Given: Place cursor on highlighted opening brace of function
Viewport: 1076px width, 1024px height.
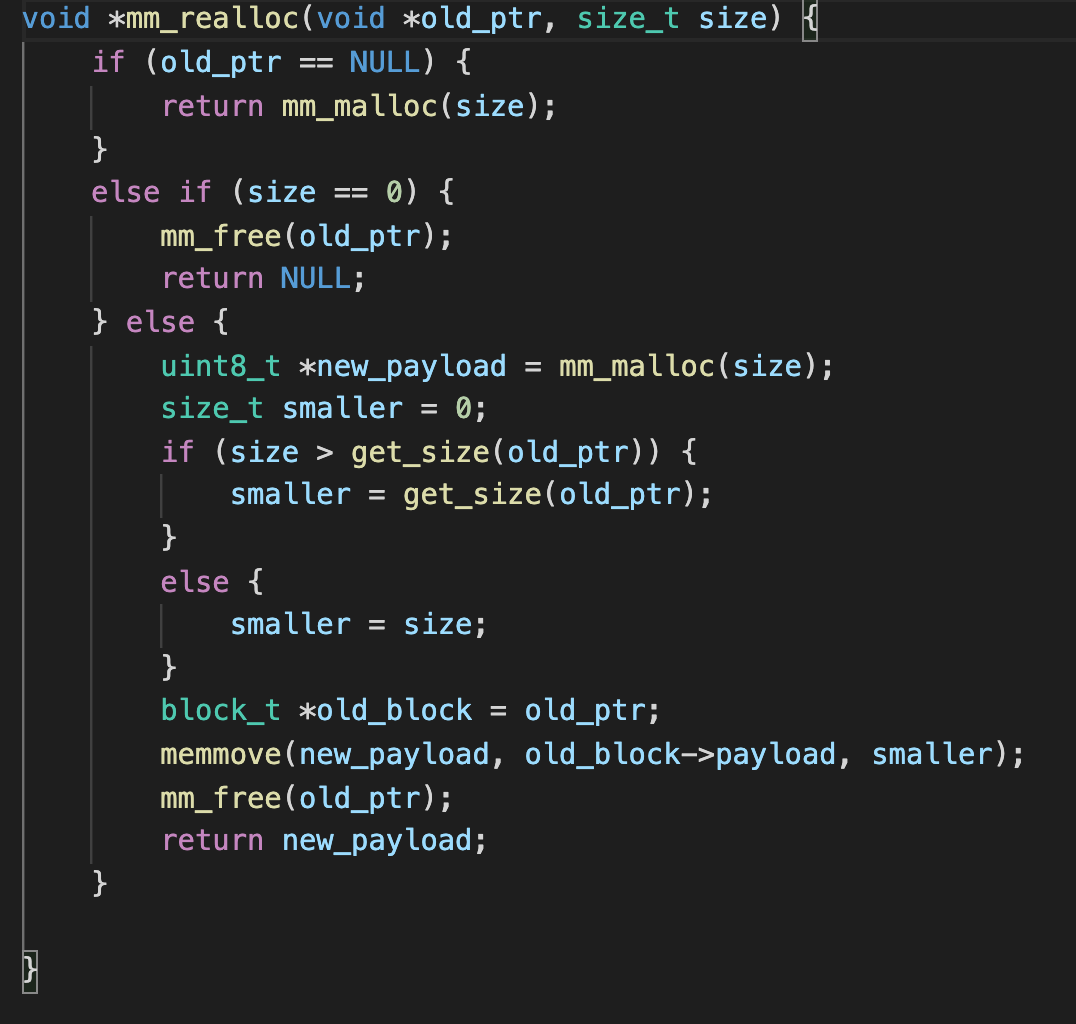Looking at the screenshot, I should pyautogui.click(x=809, y=19).
